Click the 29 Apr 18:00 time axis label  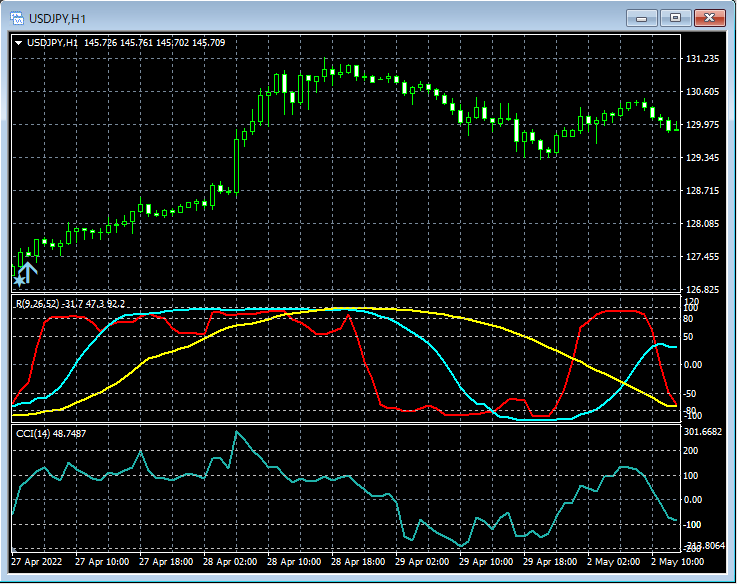[x=550, y=561]
